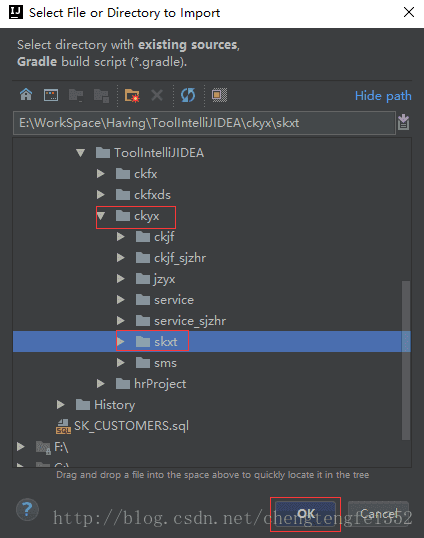Click the SQL file icon for SK_CUSTOMERS.sql

(x=63, y=426)
